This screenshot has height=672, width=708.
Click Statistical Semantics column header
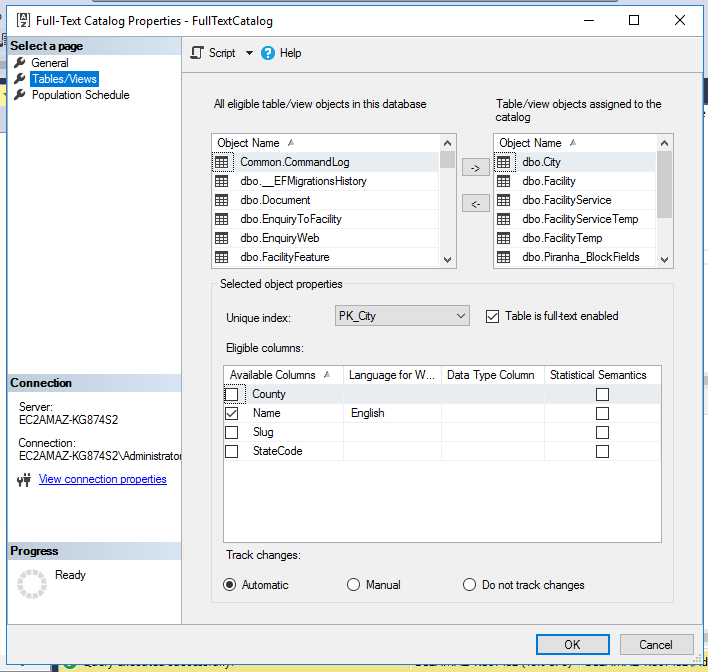(x=602, y=375)
